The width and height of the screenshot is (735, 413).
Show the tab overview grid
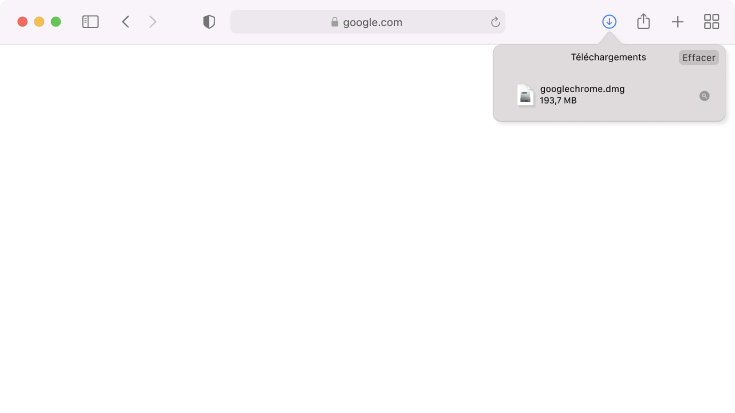coord(711,22)
